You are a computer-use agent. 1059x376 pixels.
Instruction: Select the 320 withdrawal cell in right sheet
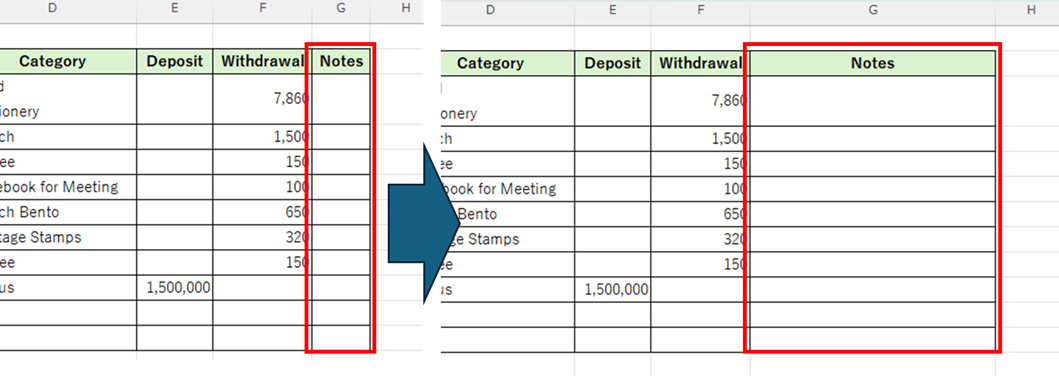click(x=701, y=239)
